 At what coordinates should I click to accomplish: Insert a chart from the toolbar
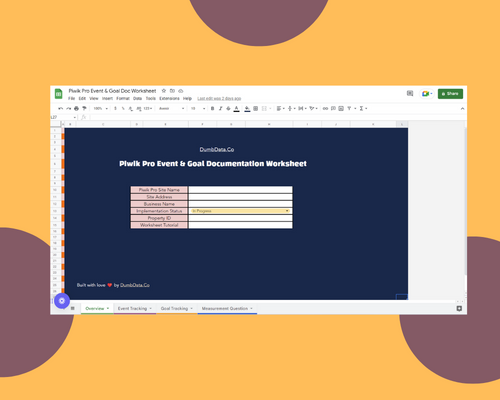(x=341, y=108)
